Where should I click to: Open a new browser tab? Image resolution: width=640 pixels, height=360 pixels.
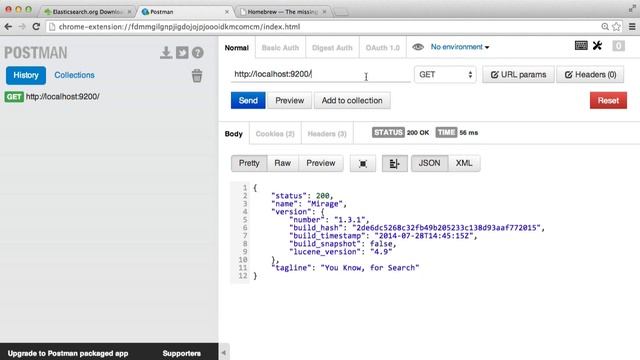[x=341, y=12]
